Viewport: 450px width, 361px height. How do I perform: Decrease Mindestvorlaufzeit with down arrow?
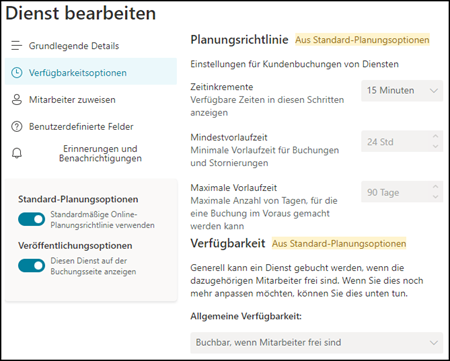coord(435,146)
